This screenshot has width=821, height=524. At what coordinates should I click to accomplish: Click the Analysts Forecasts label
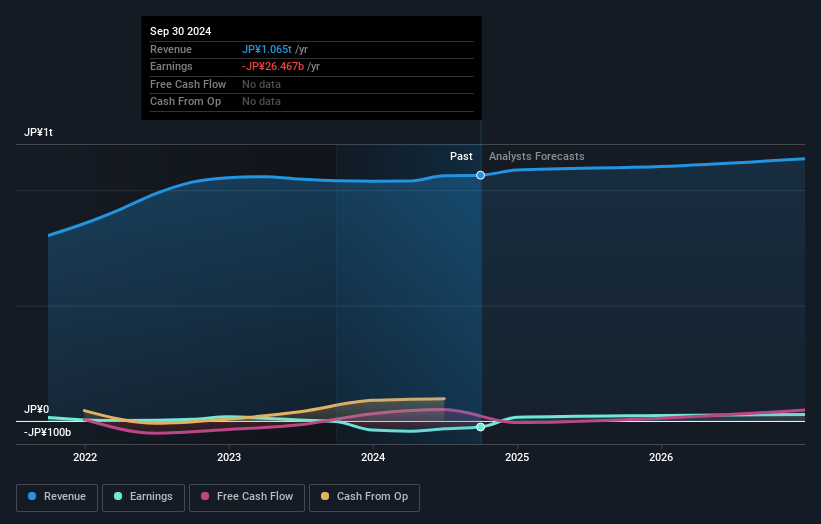coord(537,157)
